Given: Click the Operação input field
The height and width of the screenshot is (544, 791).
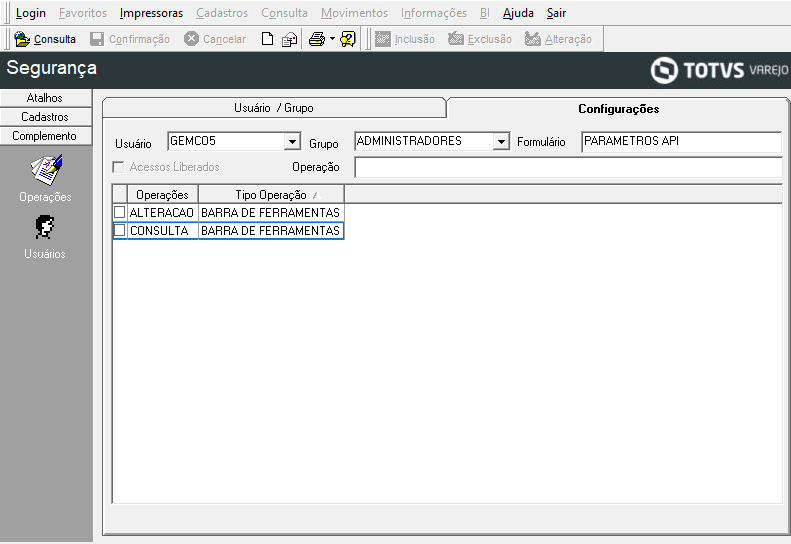Looking at the screenshot, I should [569, 168].
